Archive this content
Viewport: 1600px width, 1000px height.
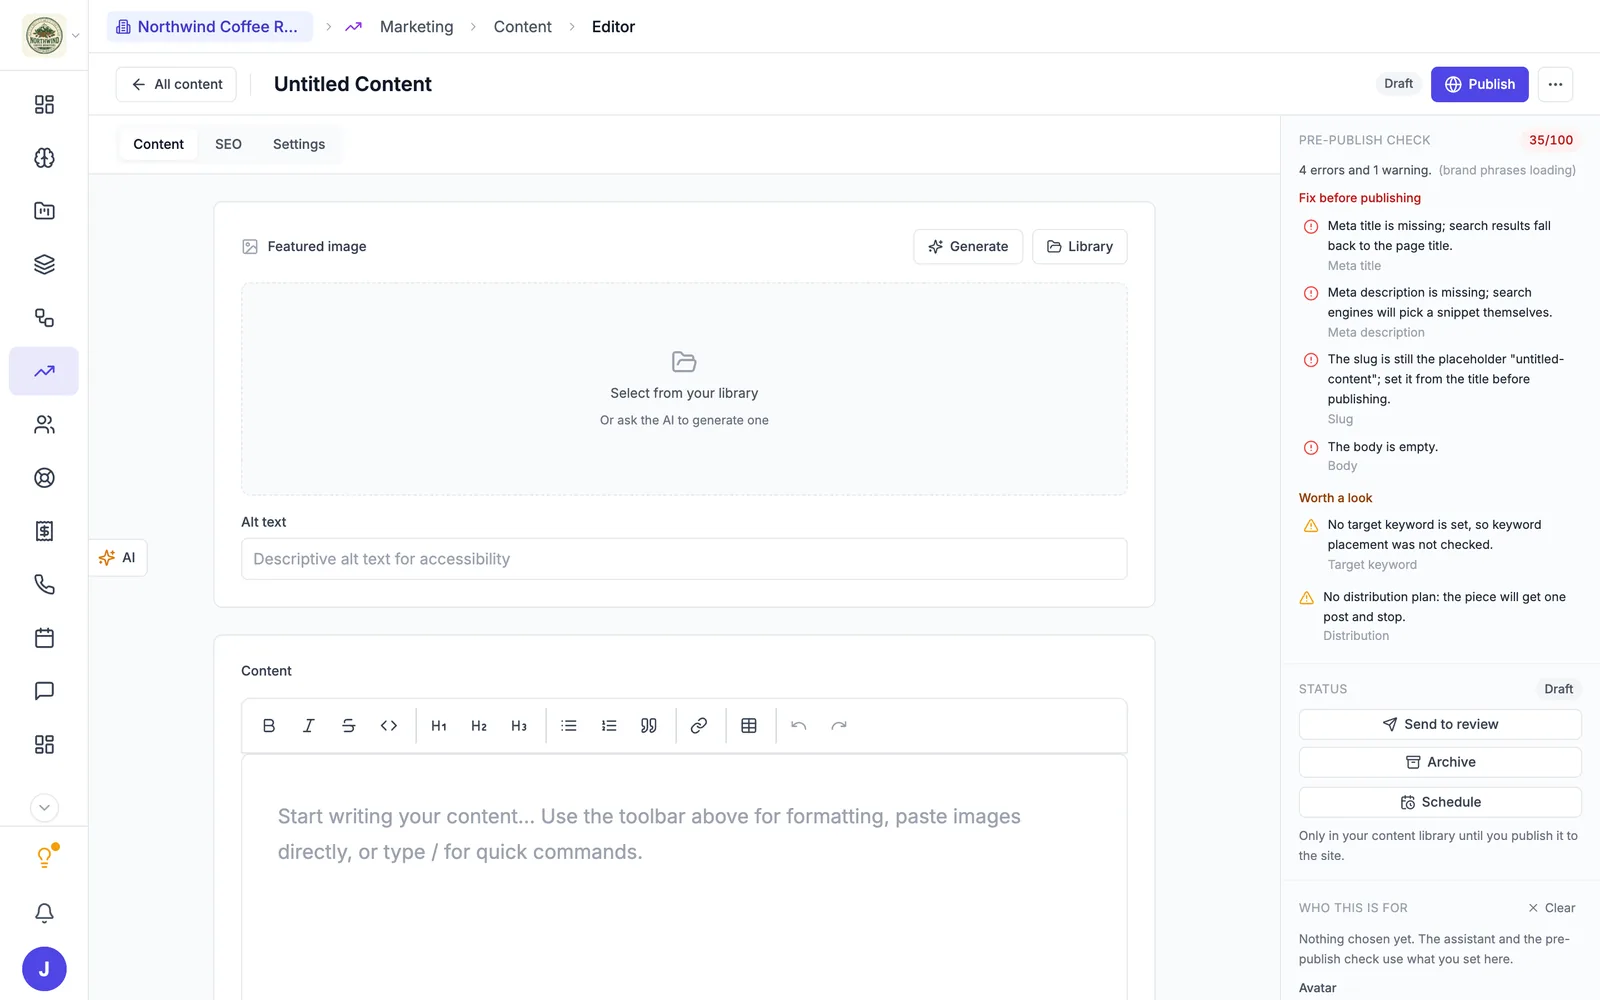coord(1440,762)
